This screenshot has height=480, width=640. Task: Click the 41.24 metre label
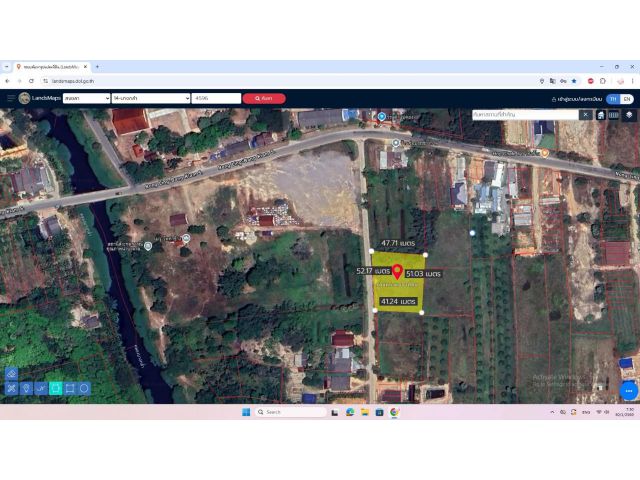pyautogui.click(x=398, y=302)
